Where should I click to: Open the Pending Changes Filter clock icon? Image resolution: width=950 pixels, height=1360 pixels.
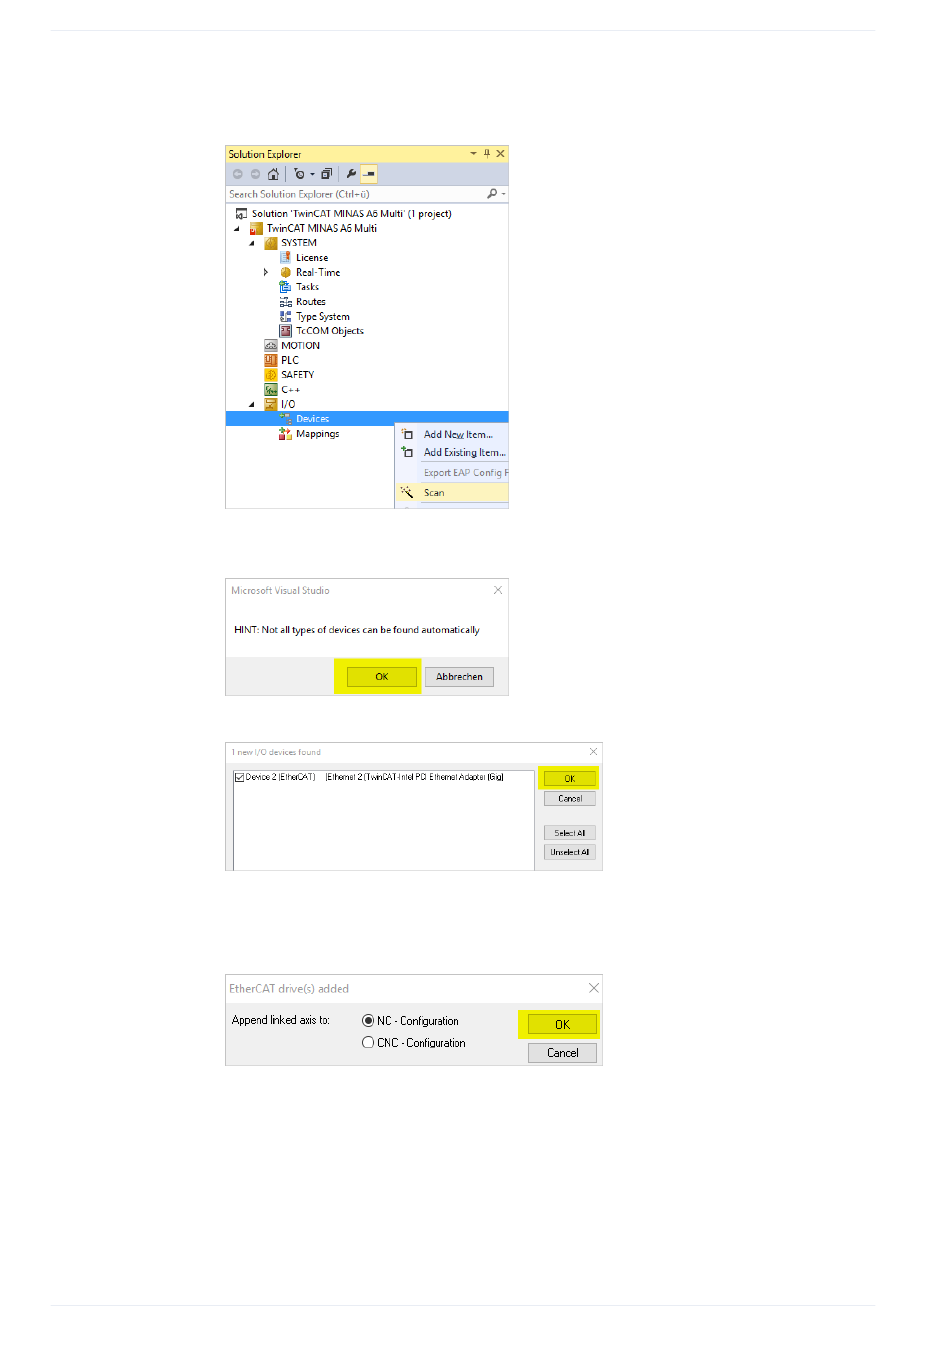pos(299,174)
